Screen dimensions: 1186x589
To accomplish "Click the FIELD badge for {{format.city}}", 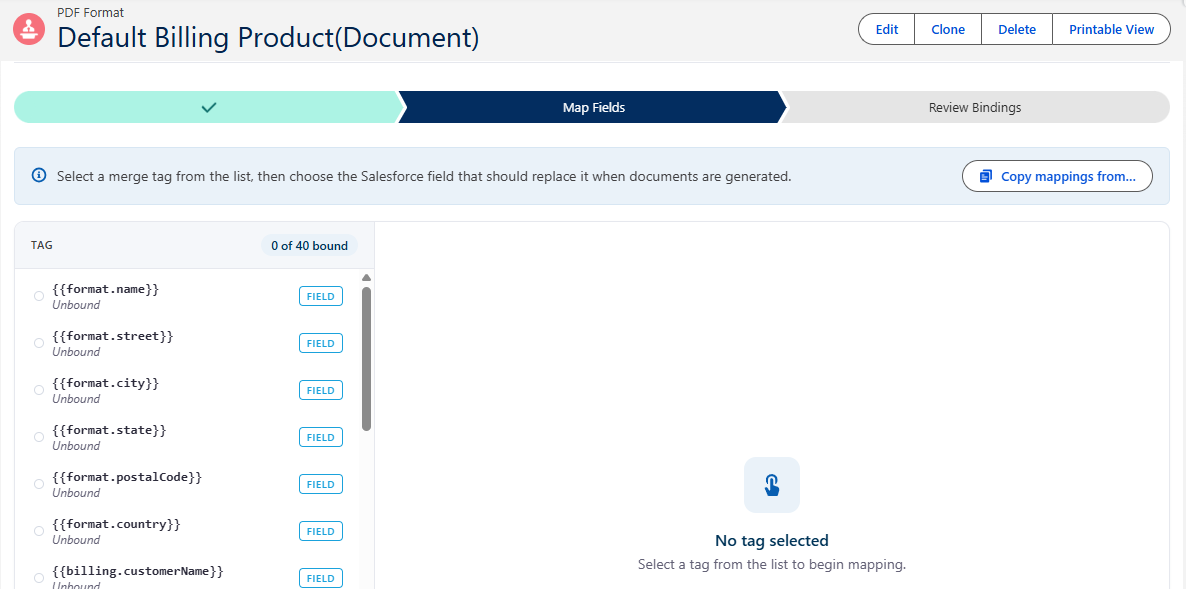I will tap(321, 390).
